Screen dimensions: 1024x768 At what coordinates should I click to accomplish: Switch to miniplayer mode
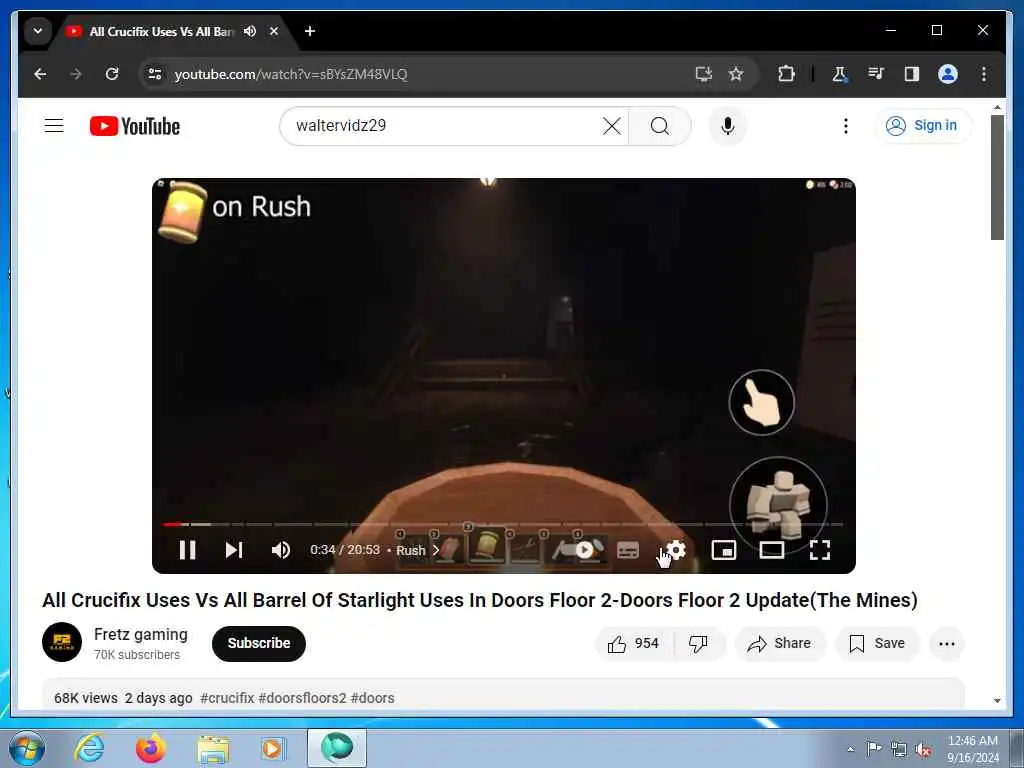coord(724,550)
